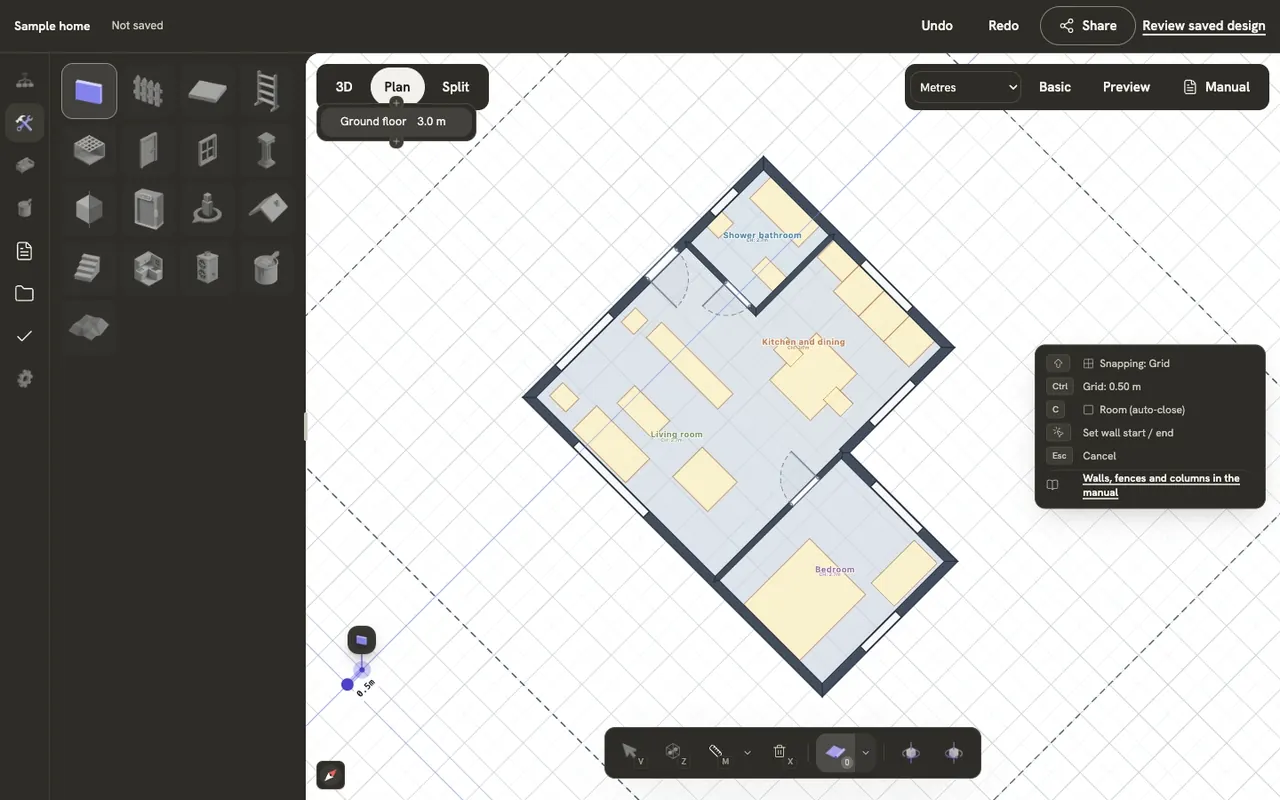This screenshot has height=800, width=1280.
Task: Add a floor above with the plus button
Action: [396, 102]
